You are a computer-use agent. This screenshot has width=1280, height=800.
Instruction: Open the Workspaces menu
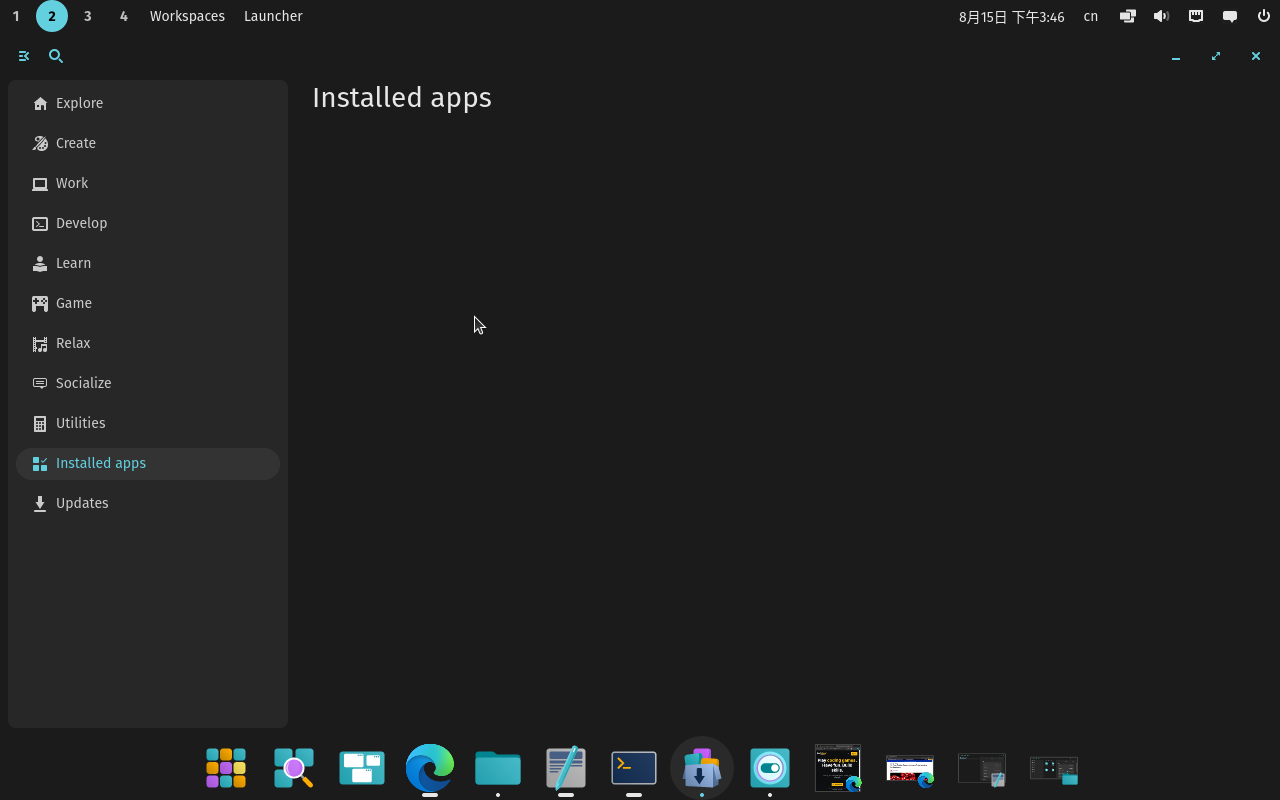pos(187,16)
